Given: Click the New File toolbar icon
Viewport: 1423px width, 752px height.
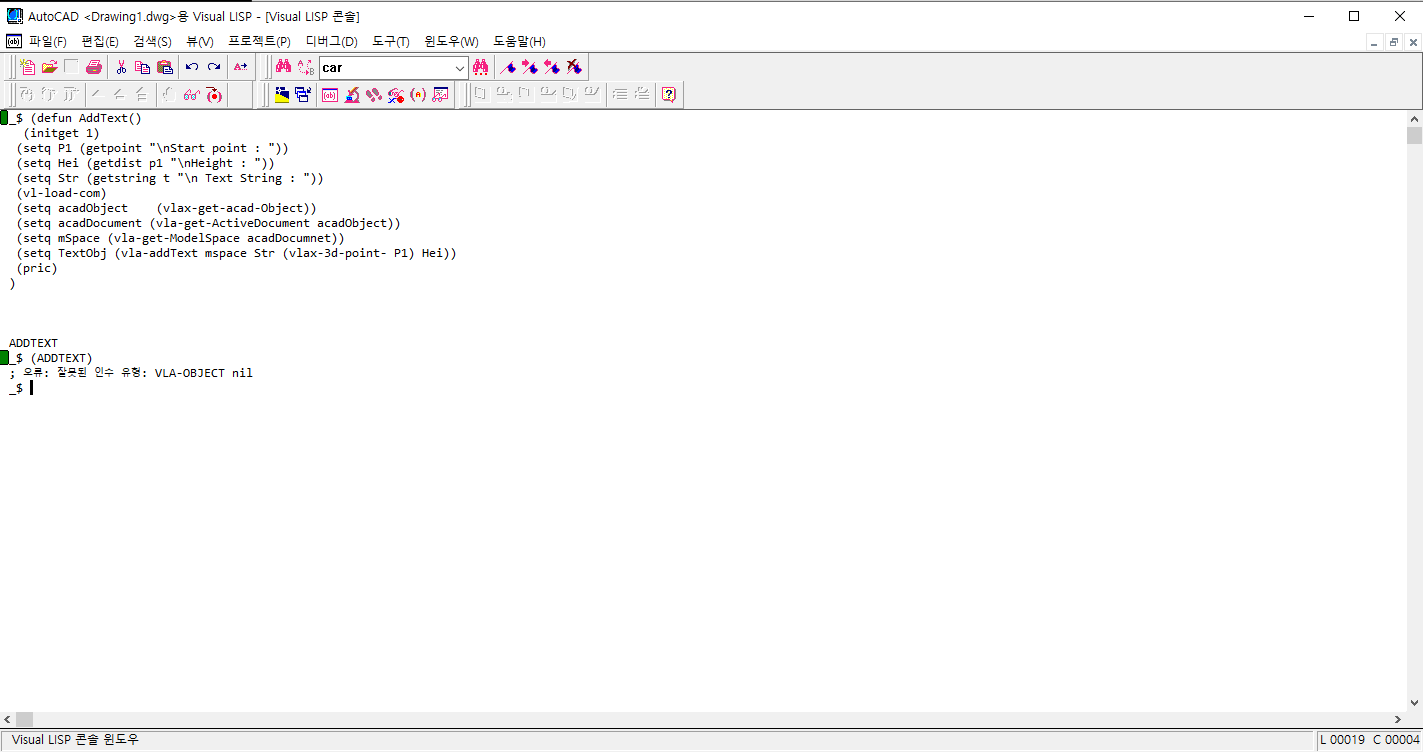Looking at the screenshot, I should pyautogui.click(x=27, y=67).
